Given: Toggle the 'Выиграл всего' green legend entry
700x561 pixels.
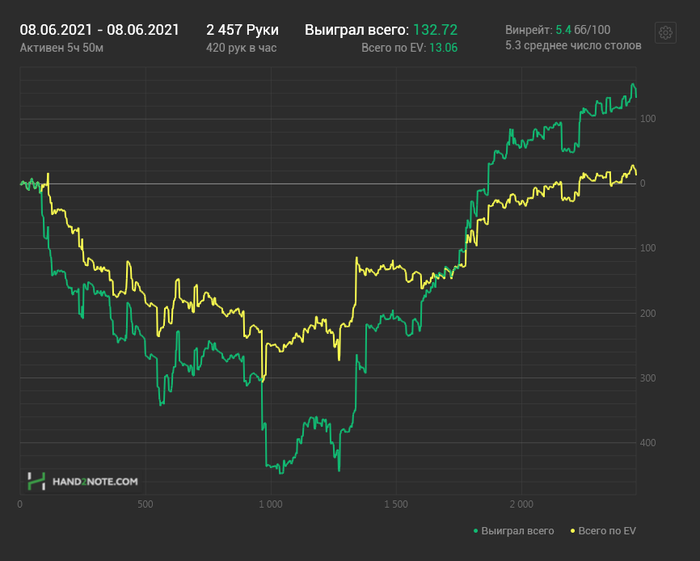Looking at the screenshot, I should tap(513, 531).
